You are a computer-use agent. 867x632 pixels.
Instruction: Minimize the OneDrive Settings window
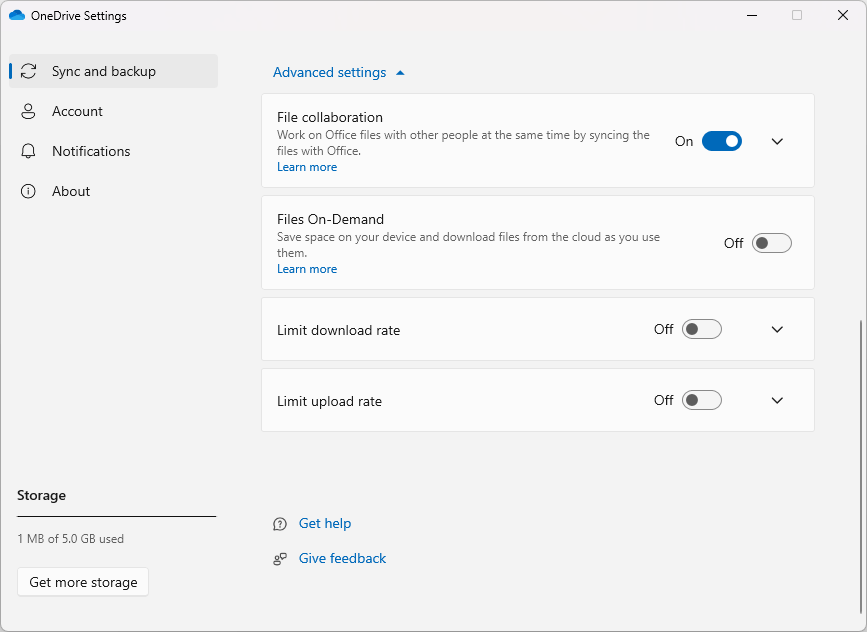751,15
